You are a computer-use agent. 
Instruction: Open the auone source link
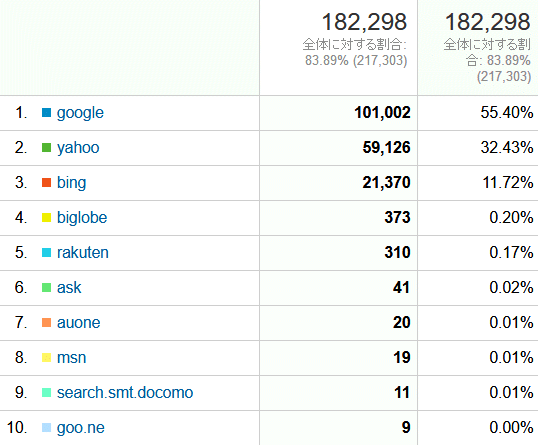tap(78, 323)
